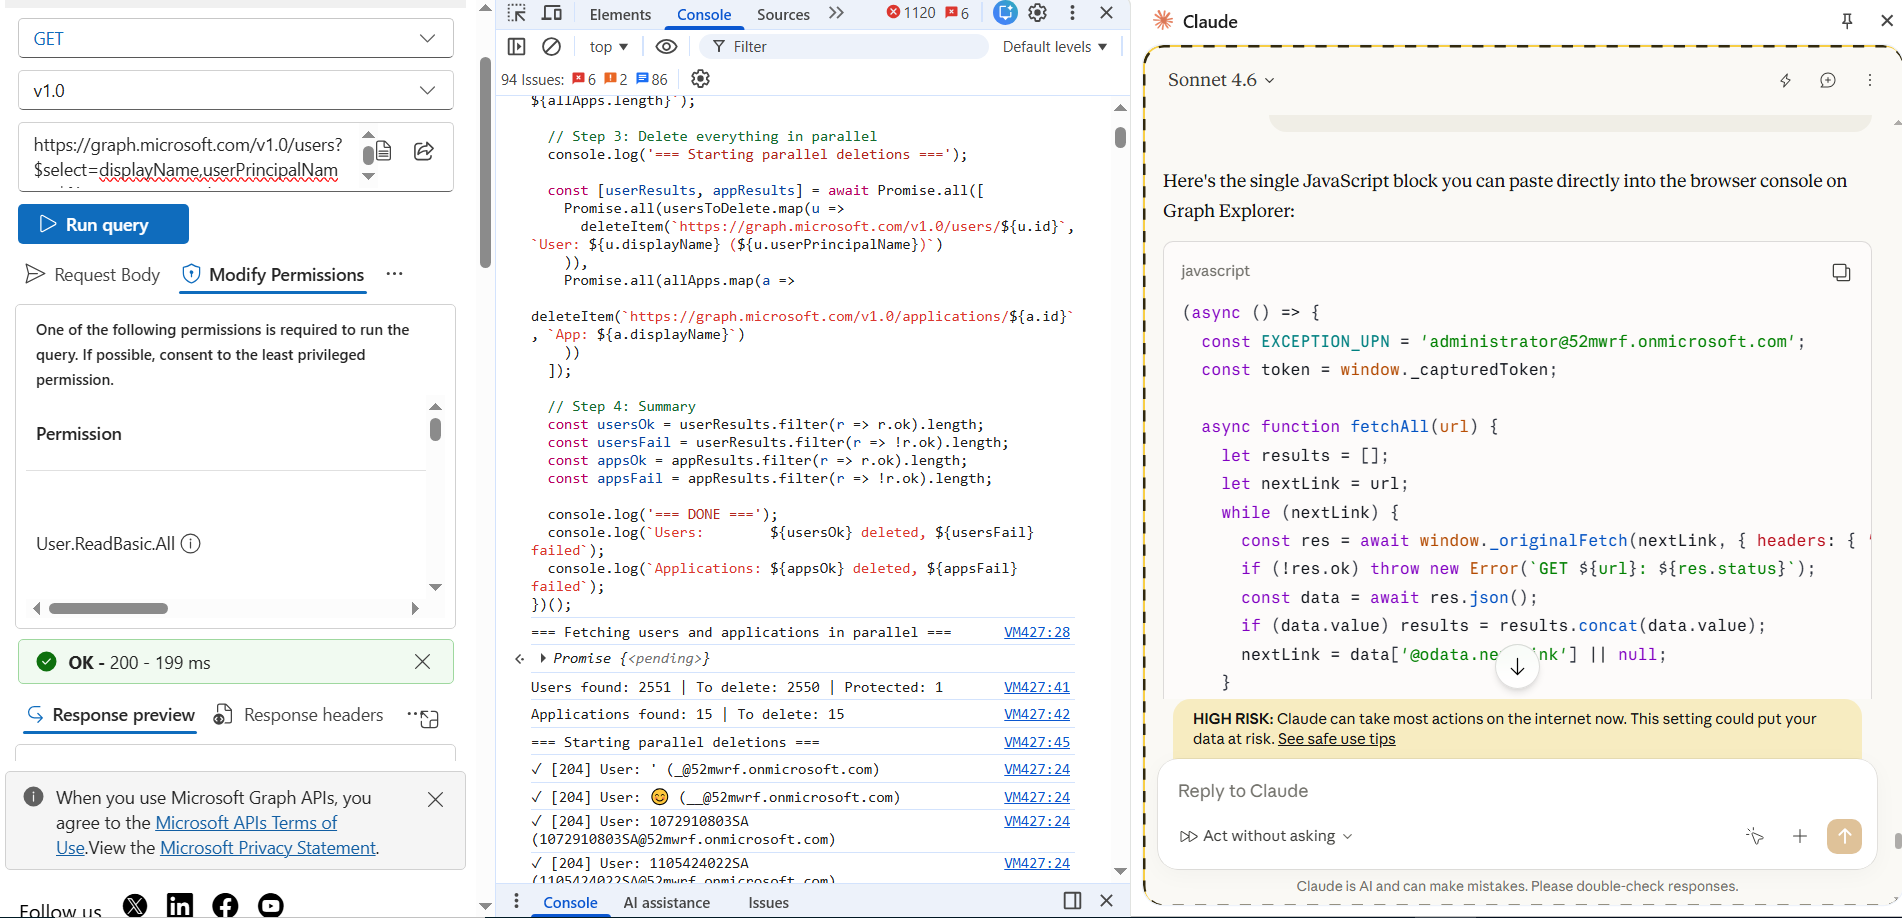Click the console output scrollbar thumb
1902x918 pixels.
tap(1120, 137)
